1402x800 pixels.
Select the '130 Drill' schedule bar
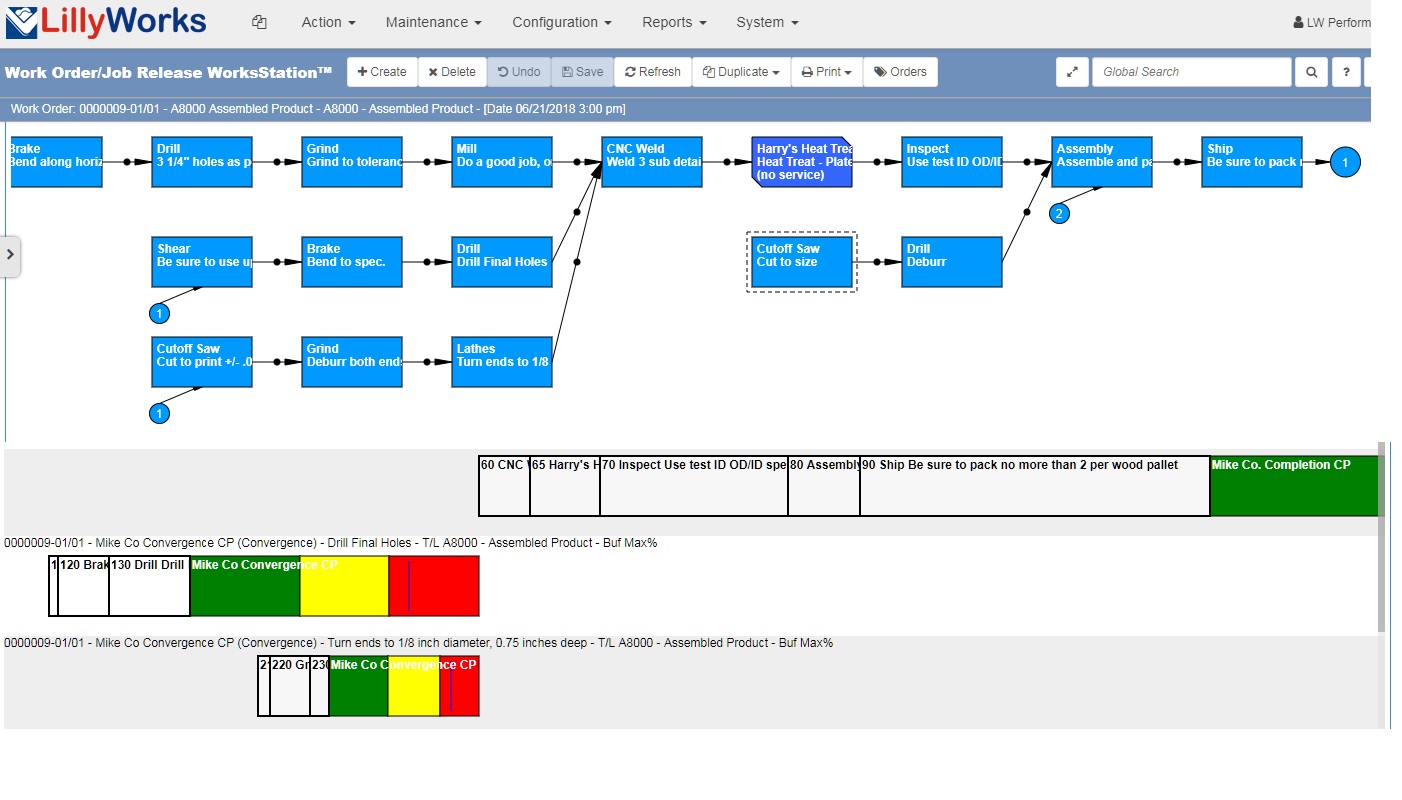tap(149, 586)
